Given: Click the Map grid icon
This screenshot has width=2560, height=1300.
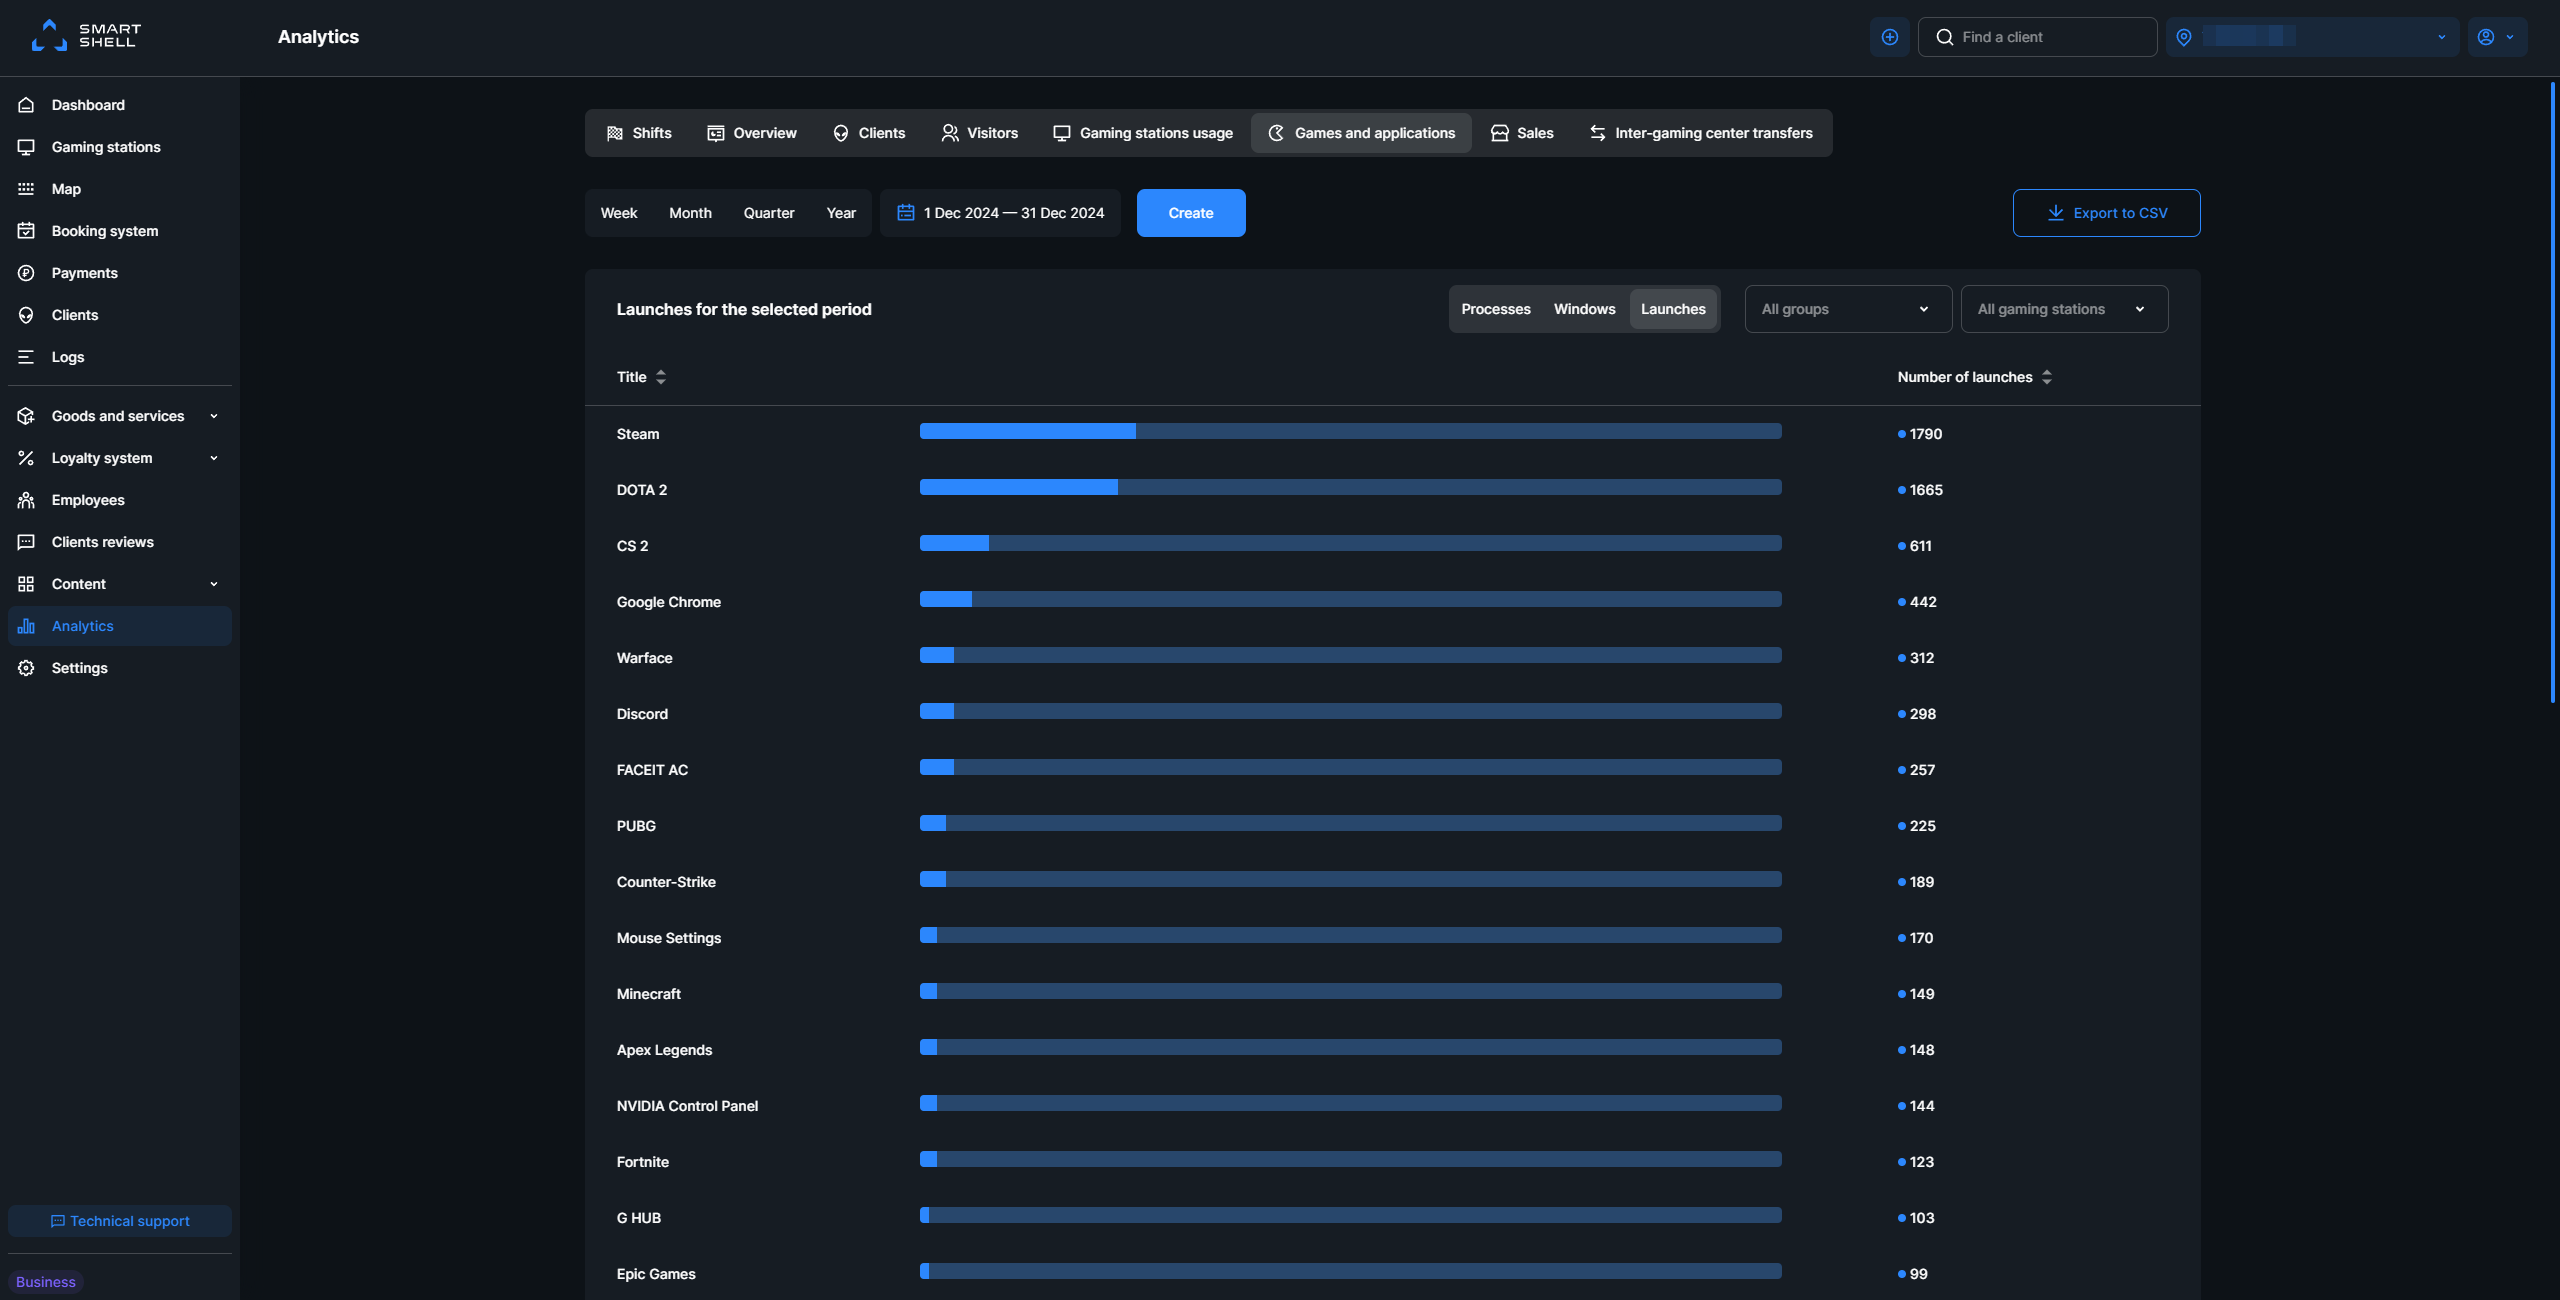Looking at the screenshot, I should coord(26,189).
